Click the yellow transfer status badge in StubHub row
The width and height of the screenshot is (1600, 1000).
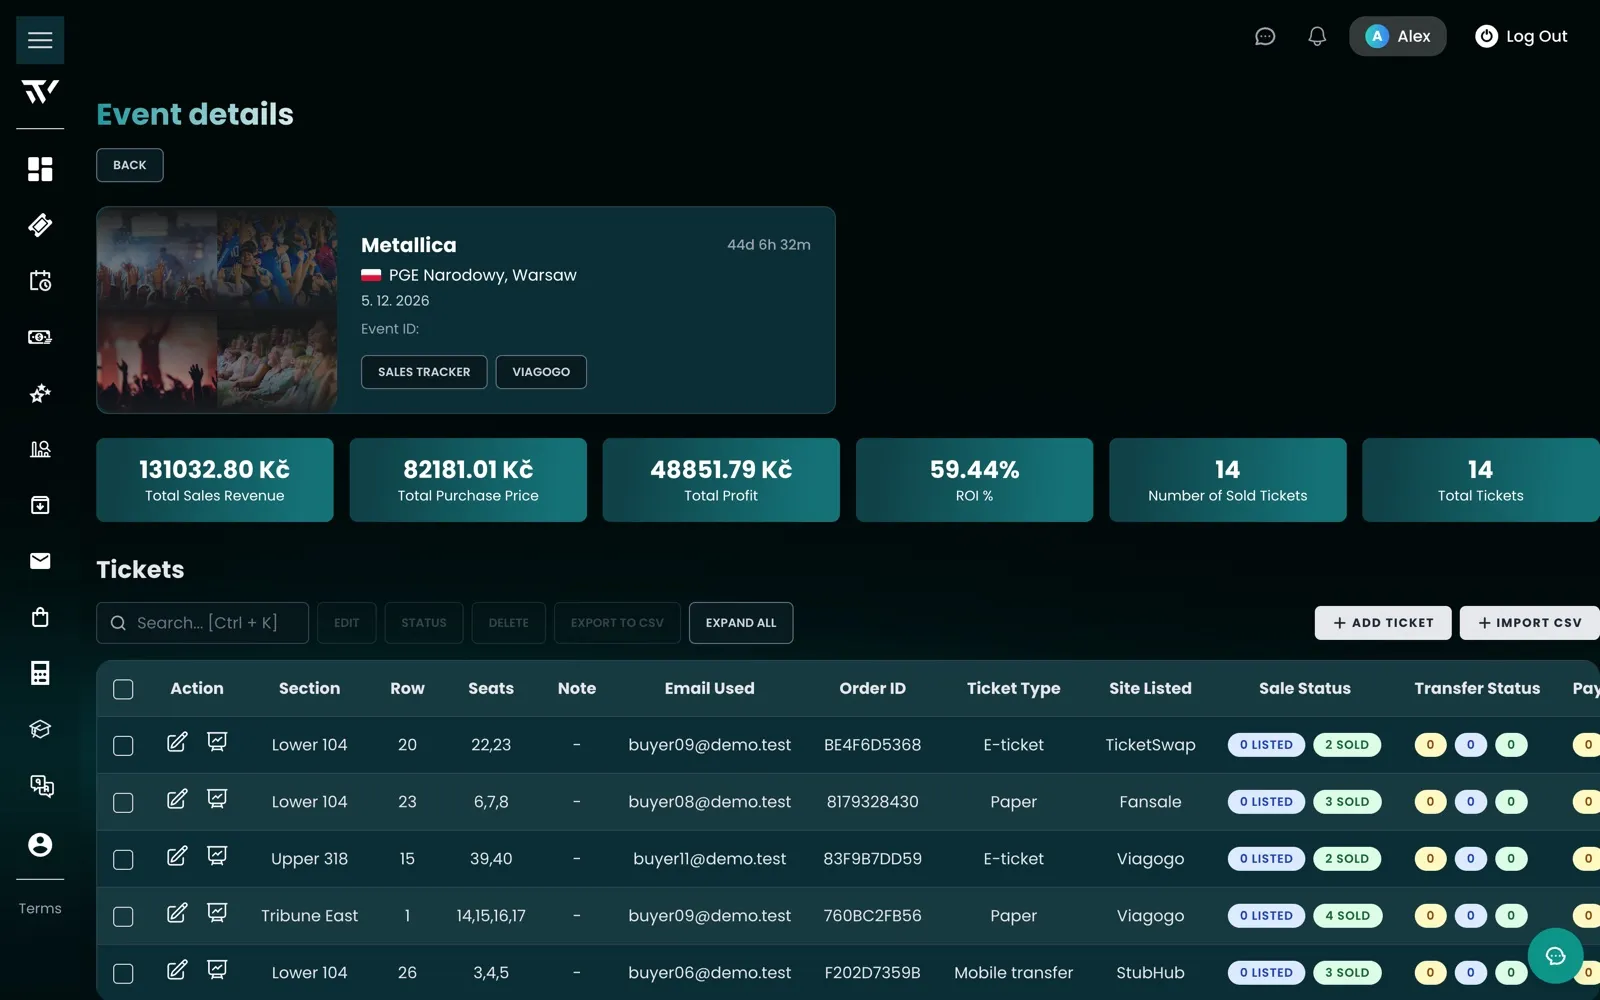point(1430,973)
